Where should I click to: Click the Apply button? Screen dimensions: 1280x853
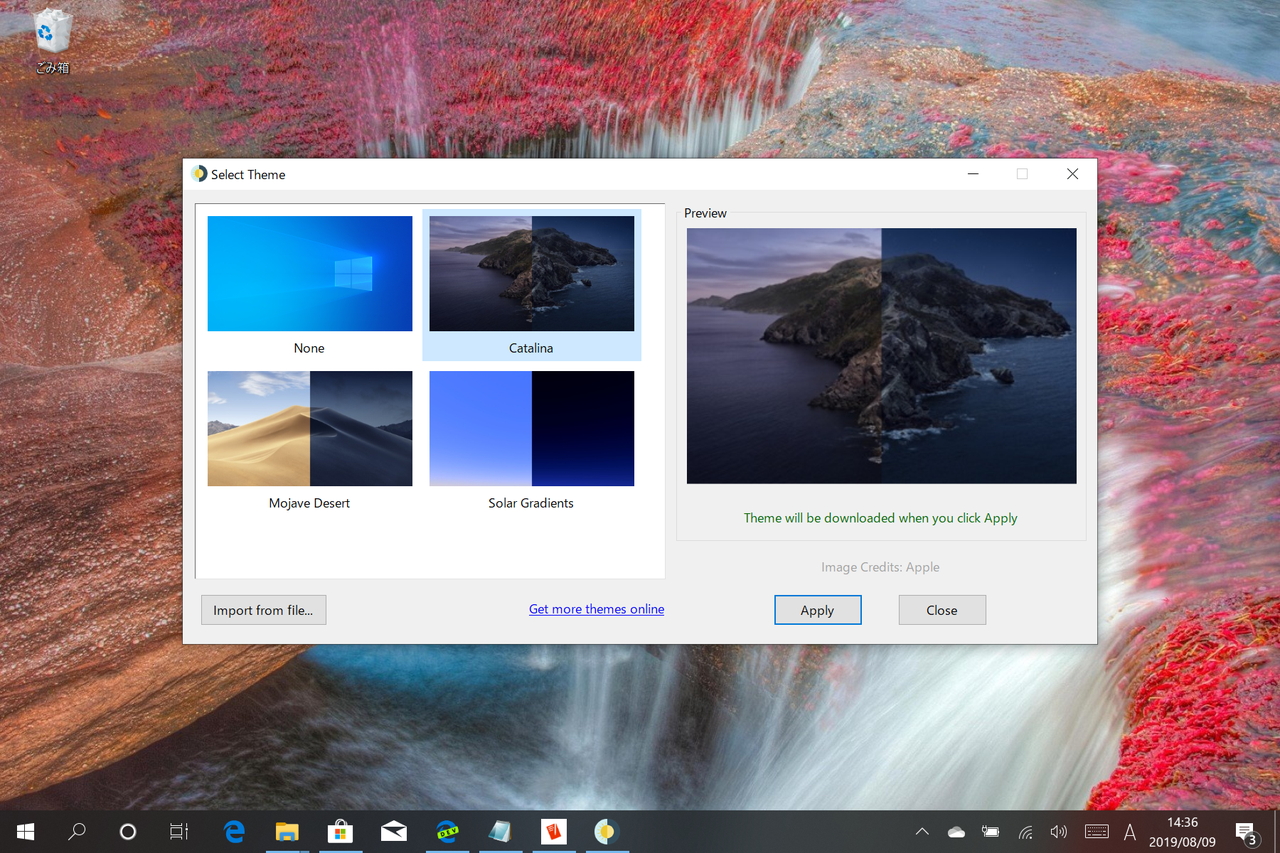point(817,610)
